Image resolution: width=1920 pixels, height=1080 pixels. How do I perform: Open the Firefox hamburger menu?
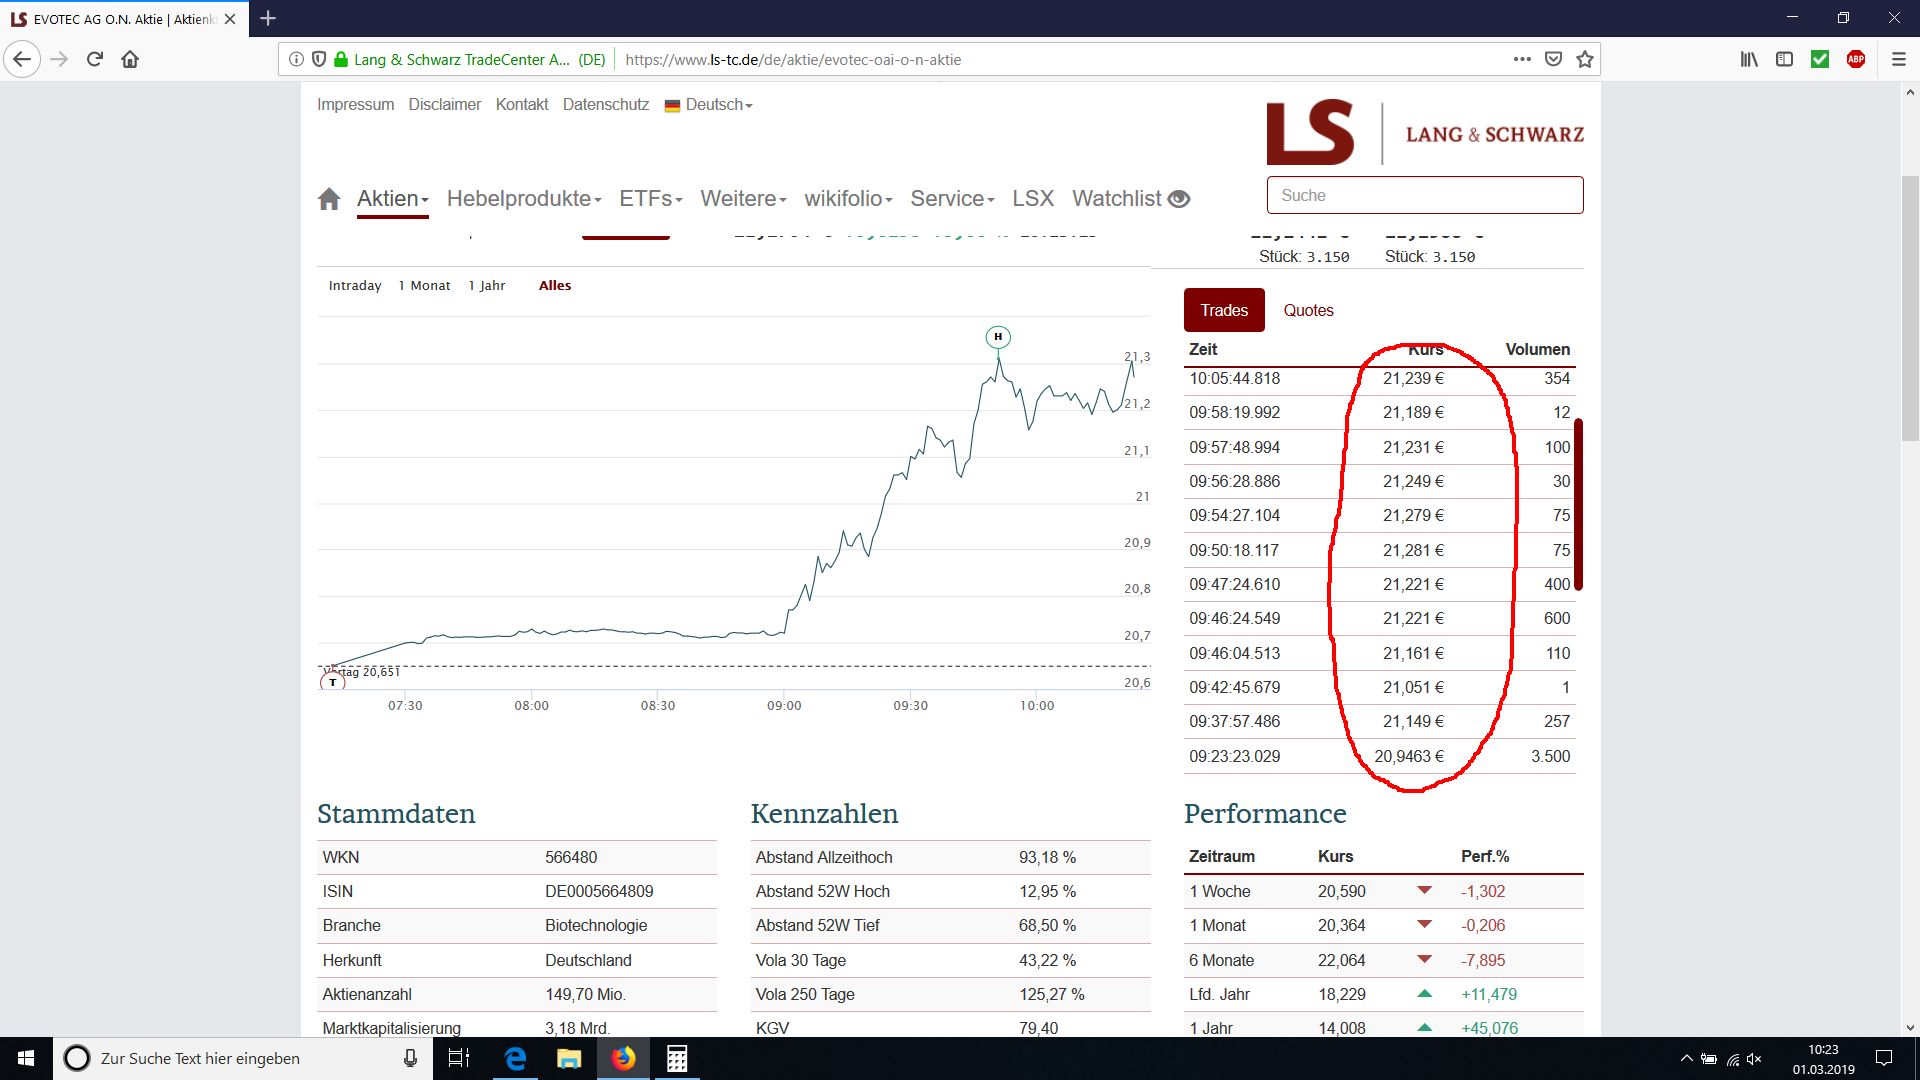pos(1899,59)
